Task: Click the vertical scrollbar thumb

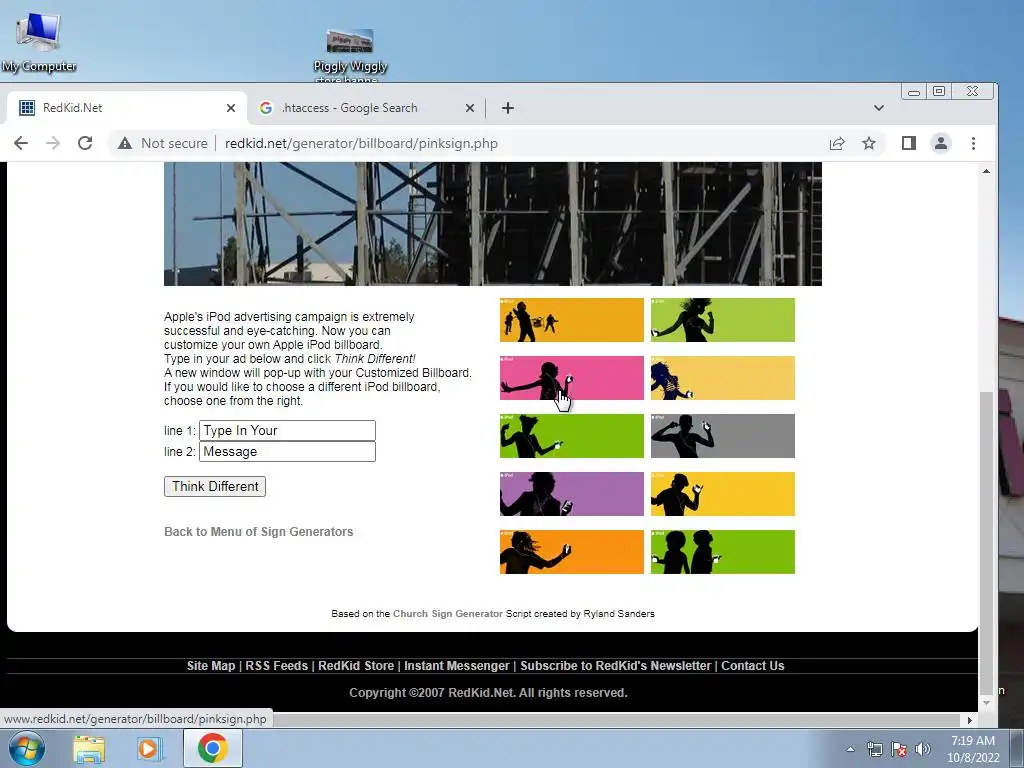Action: (x=986, y=543)
